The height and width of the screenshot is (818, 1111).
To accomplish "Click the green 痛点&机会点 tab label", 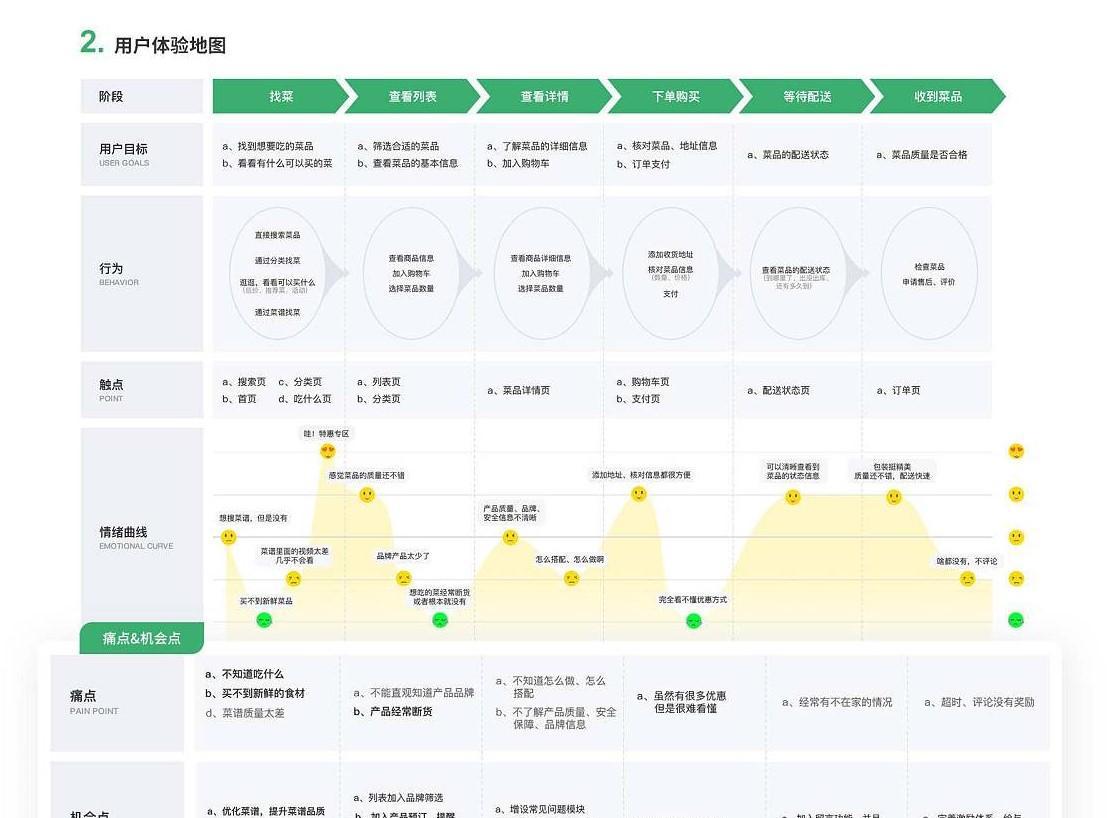I will click(142, 638).
